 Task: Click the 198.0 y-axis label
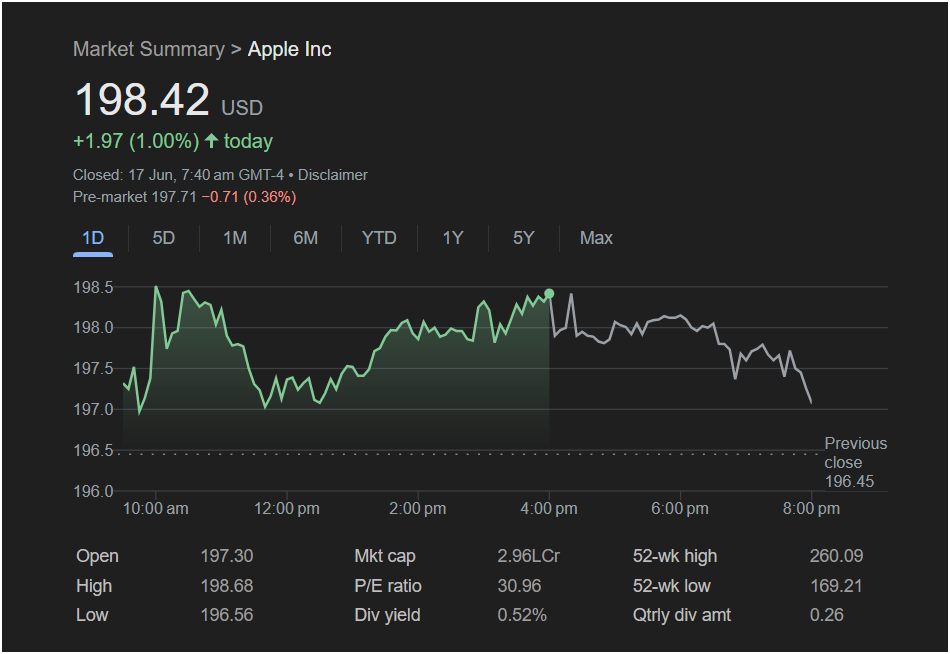(x=93, y=328)
